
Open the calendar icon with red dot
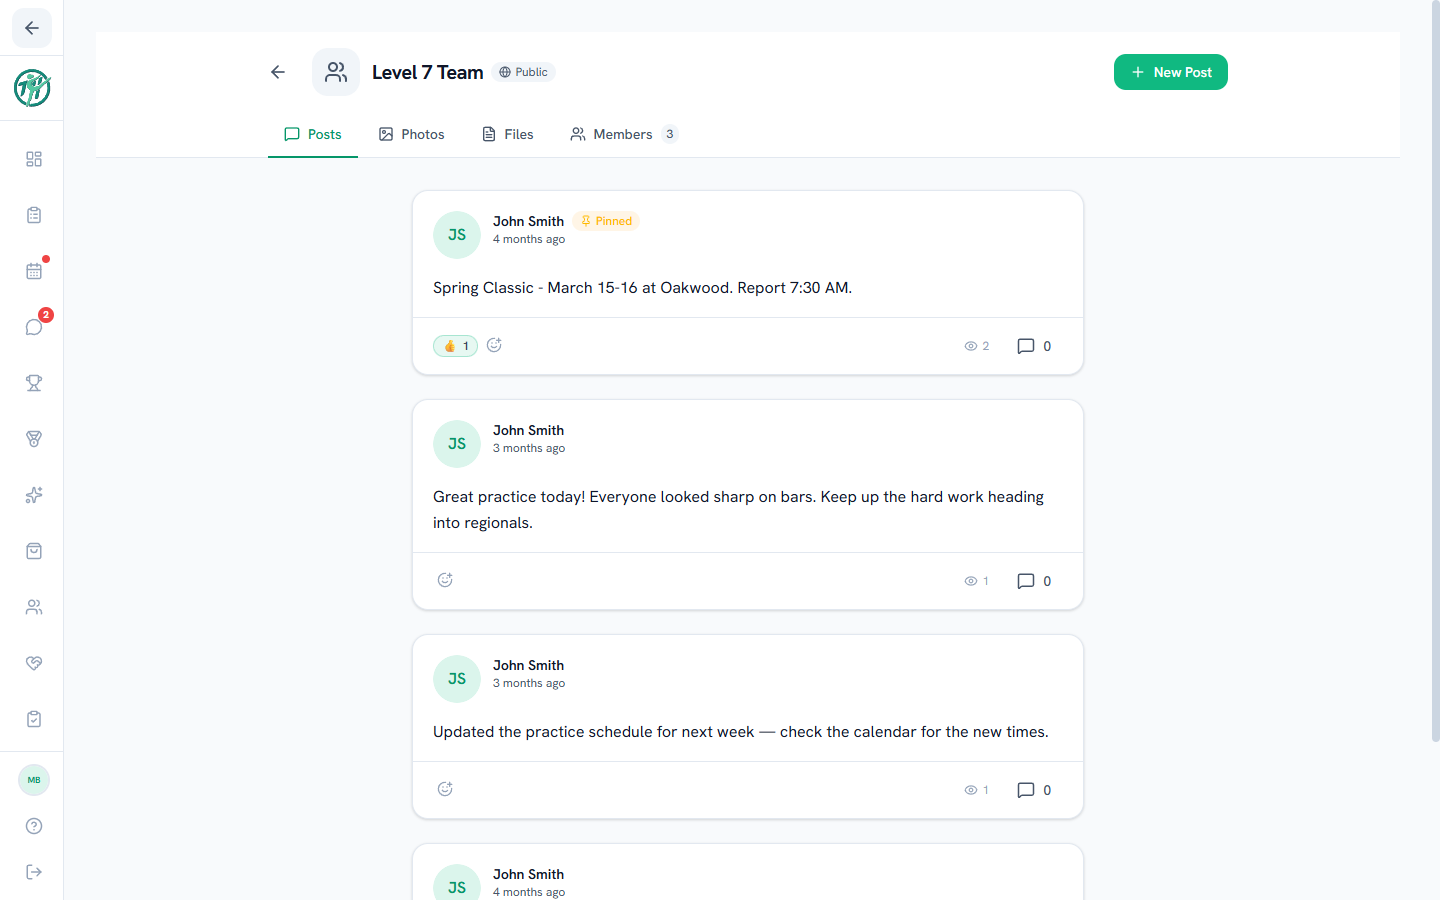point(34,271)
